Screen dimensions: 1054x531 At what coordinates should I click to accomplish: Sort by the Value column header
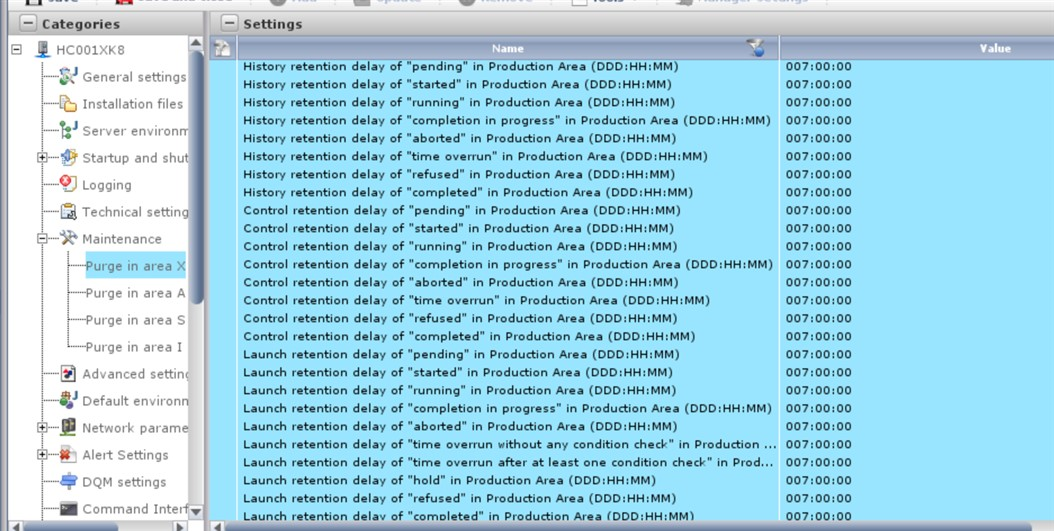pos(995,48)
